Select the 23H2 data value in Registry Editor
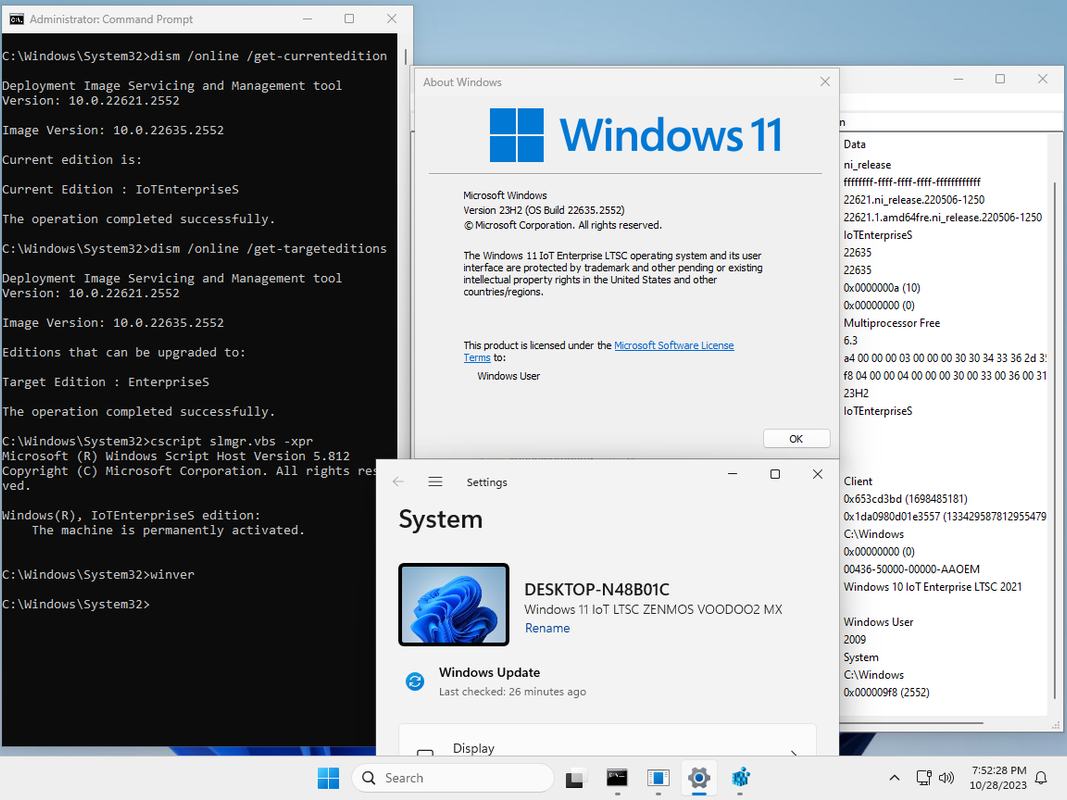The height and width of the screenshot is (800, 1067). point(856,393)
